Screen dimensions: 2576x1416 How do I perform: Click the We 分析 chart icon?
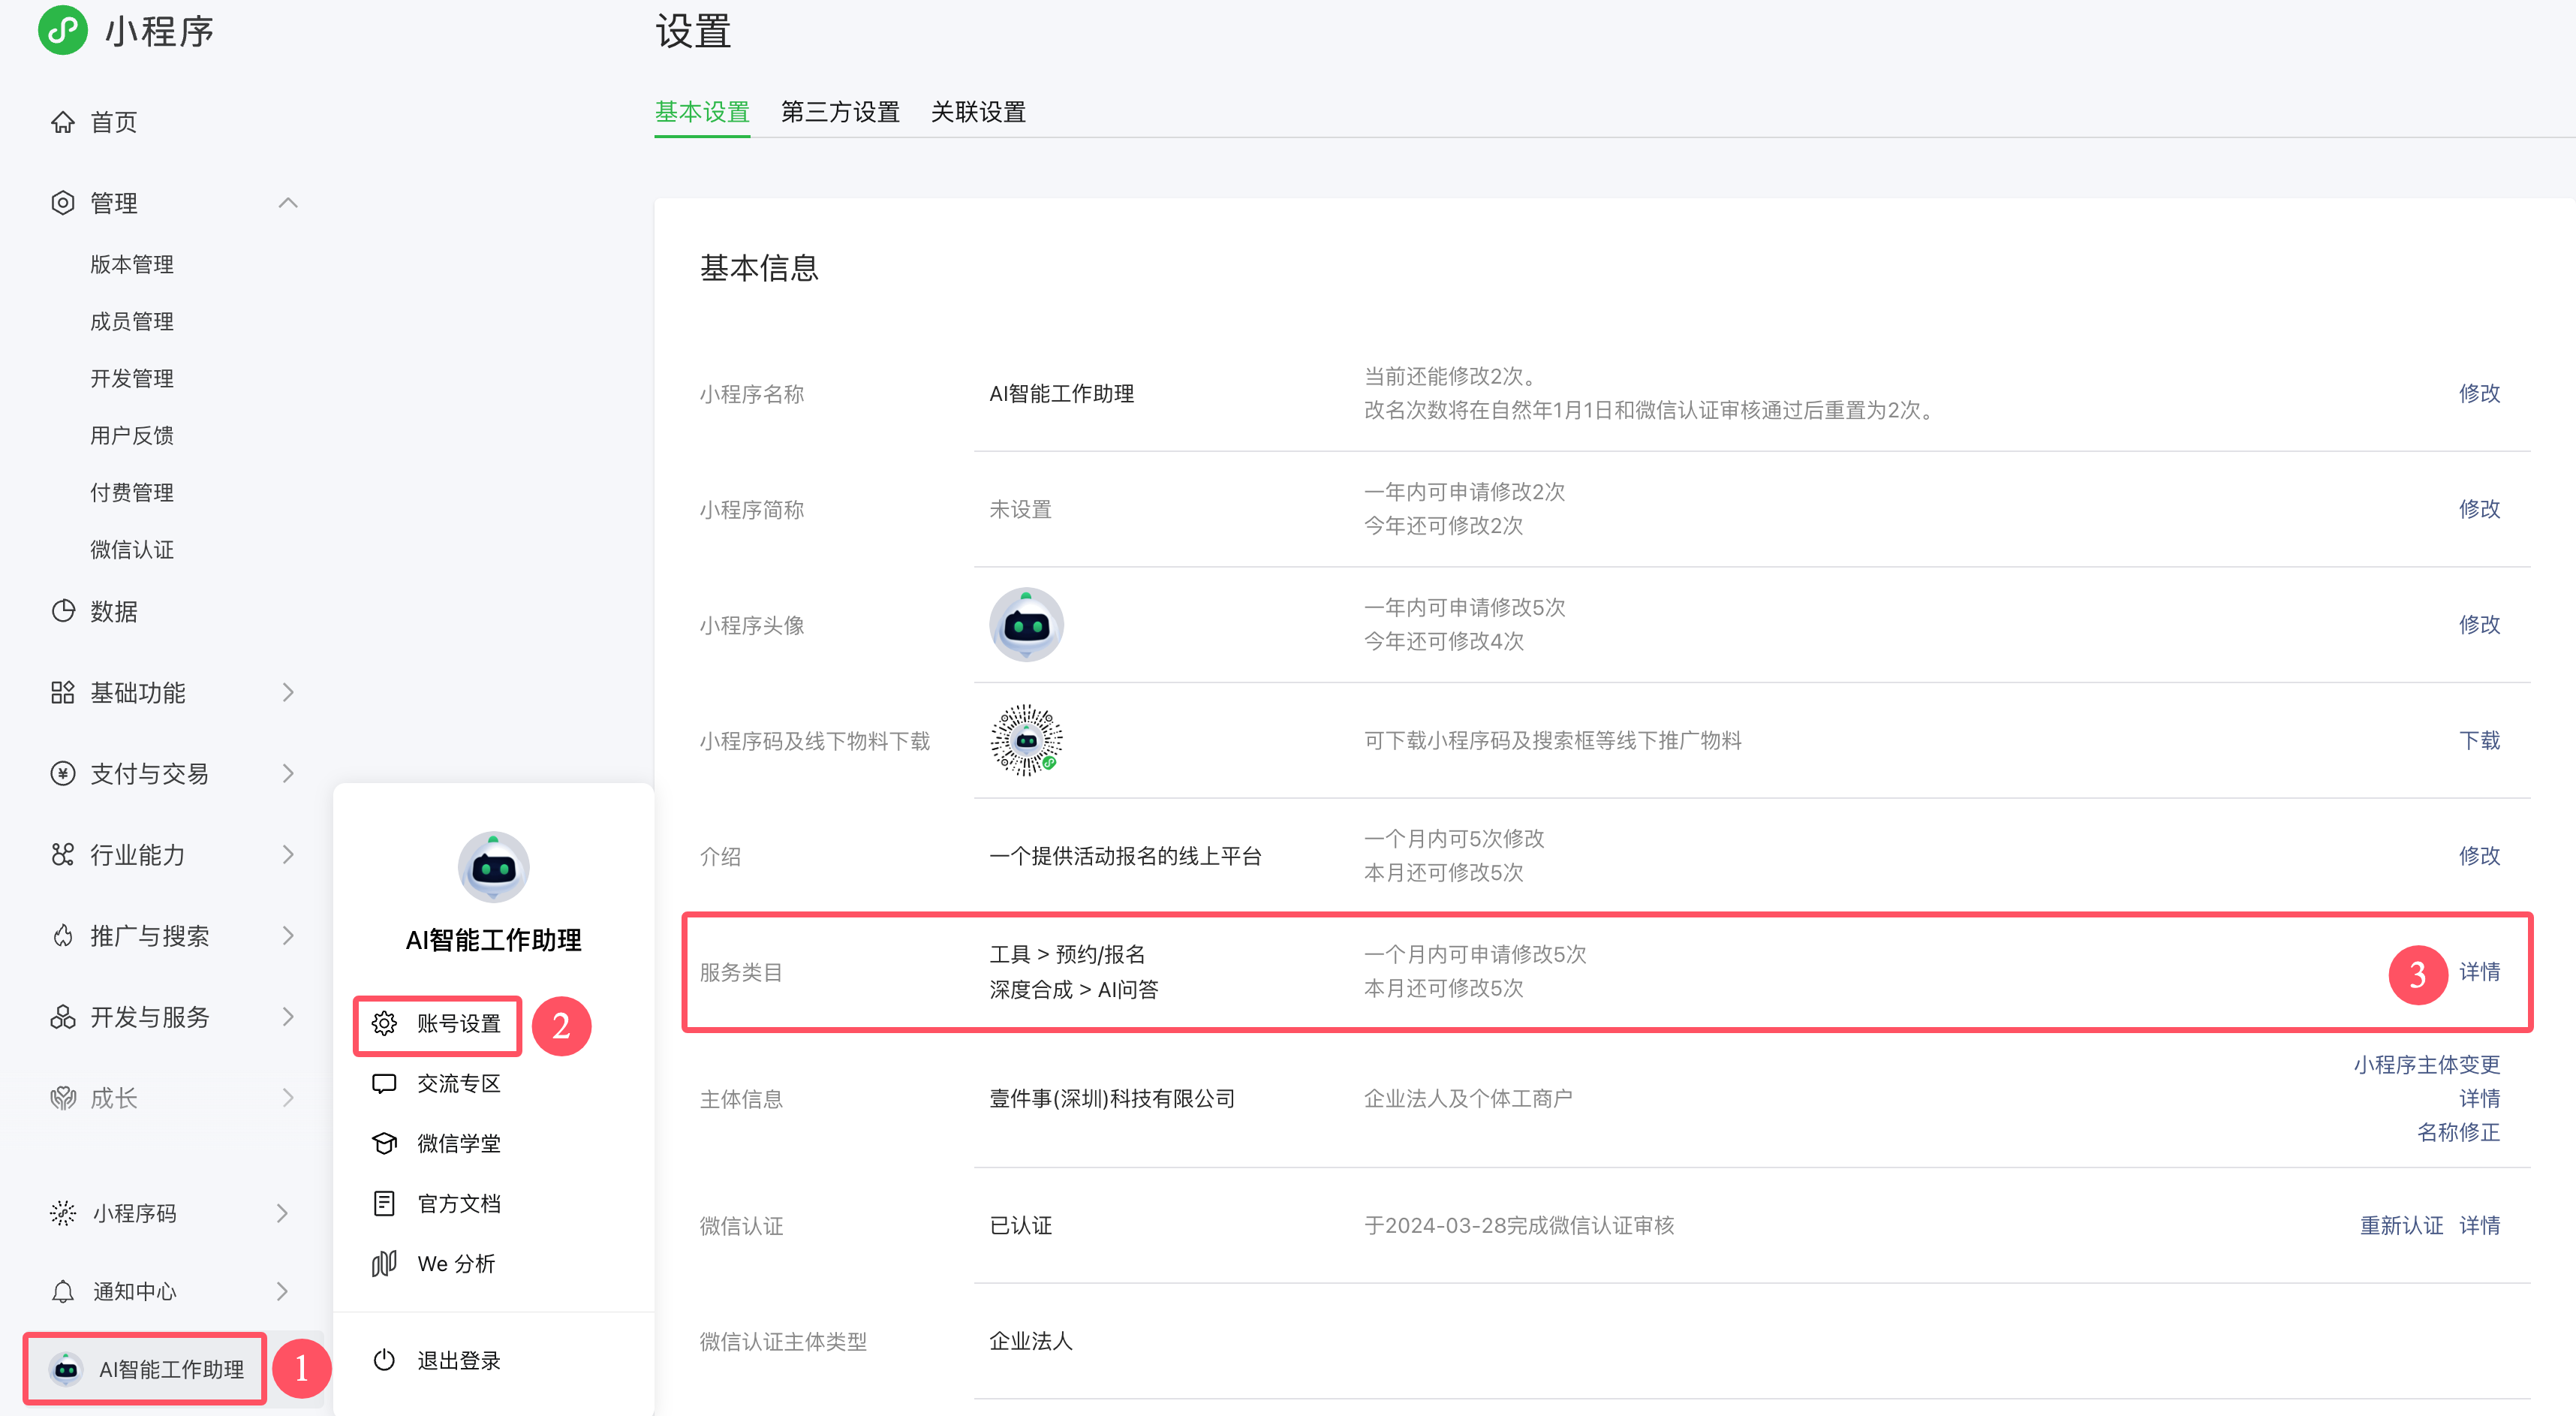385,1263
